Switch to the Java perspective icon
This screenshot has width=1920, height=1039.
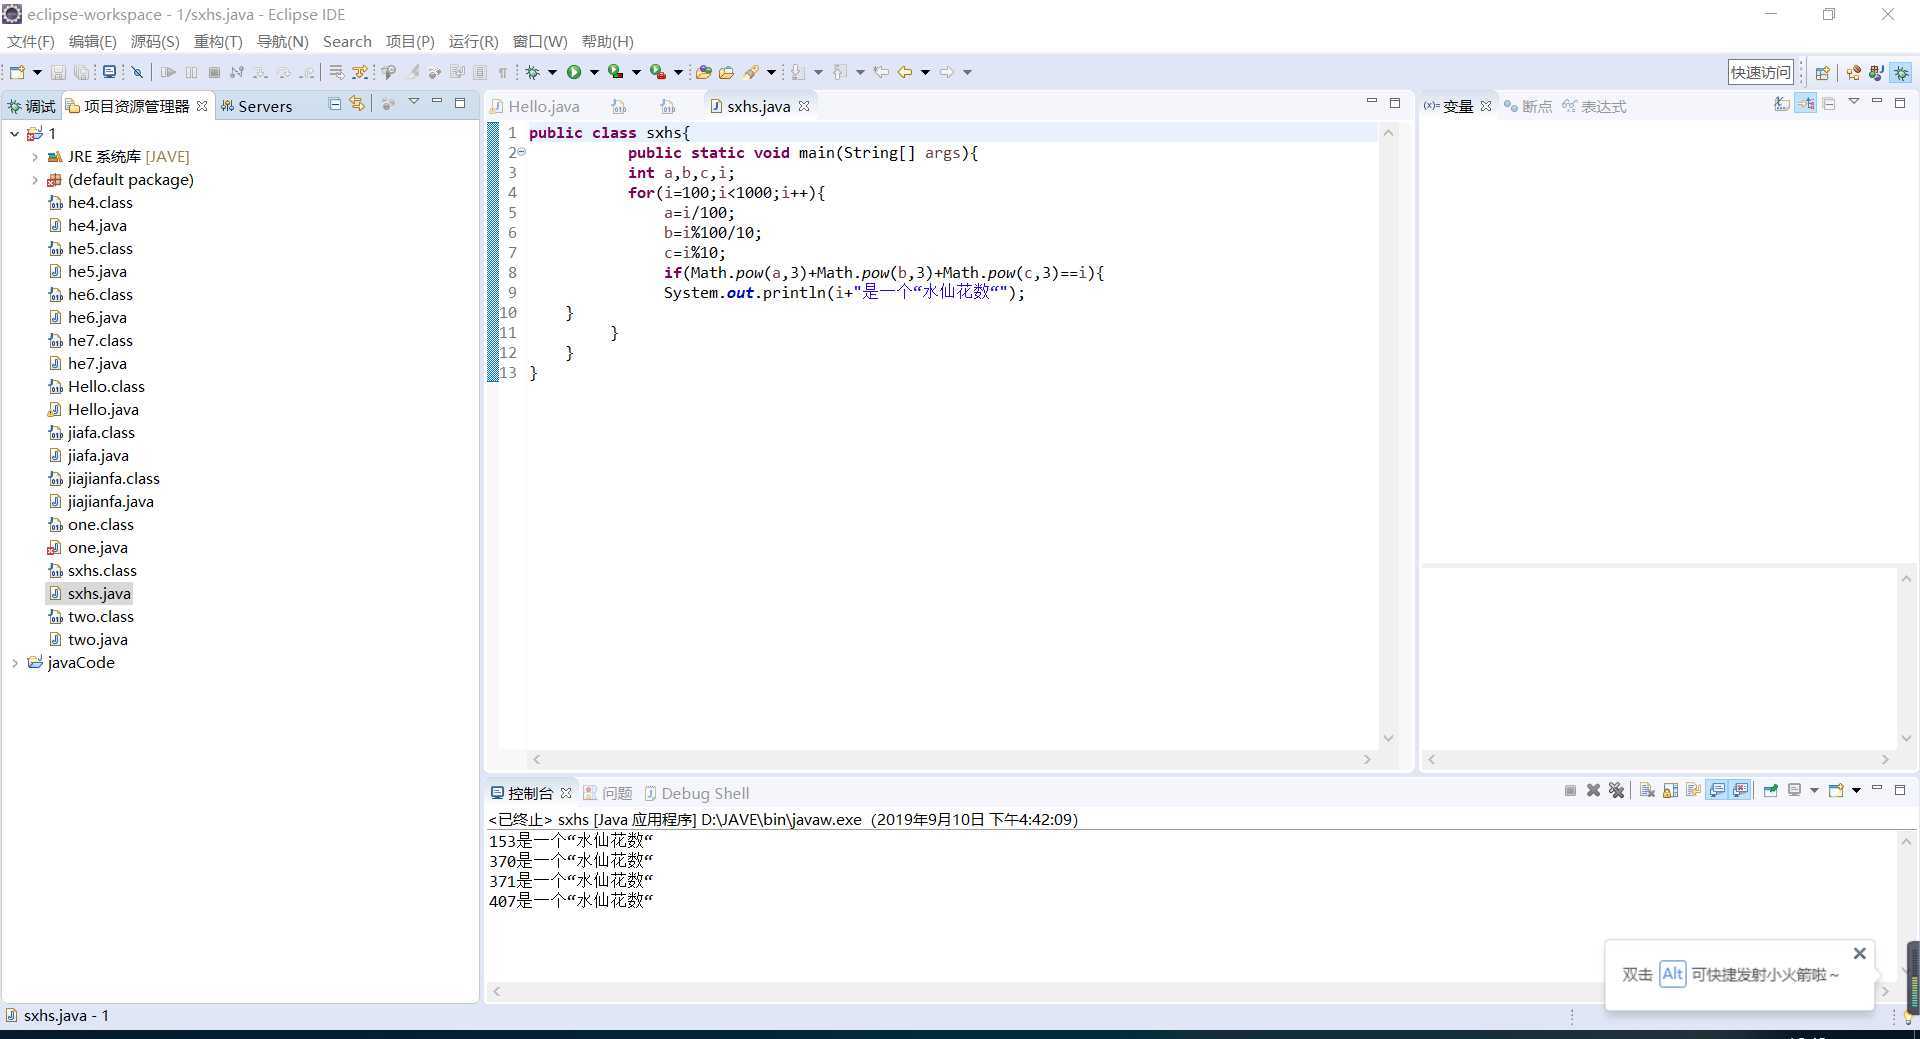click(1877, 72)
